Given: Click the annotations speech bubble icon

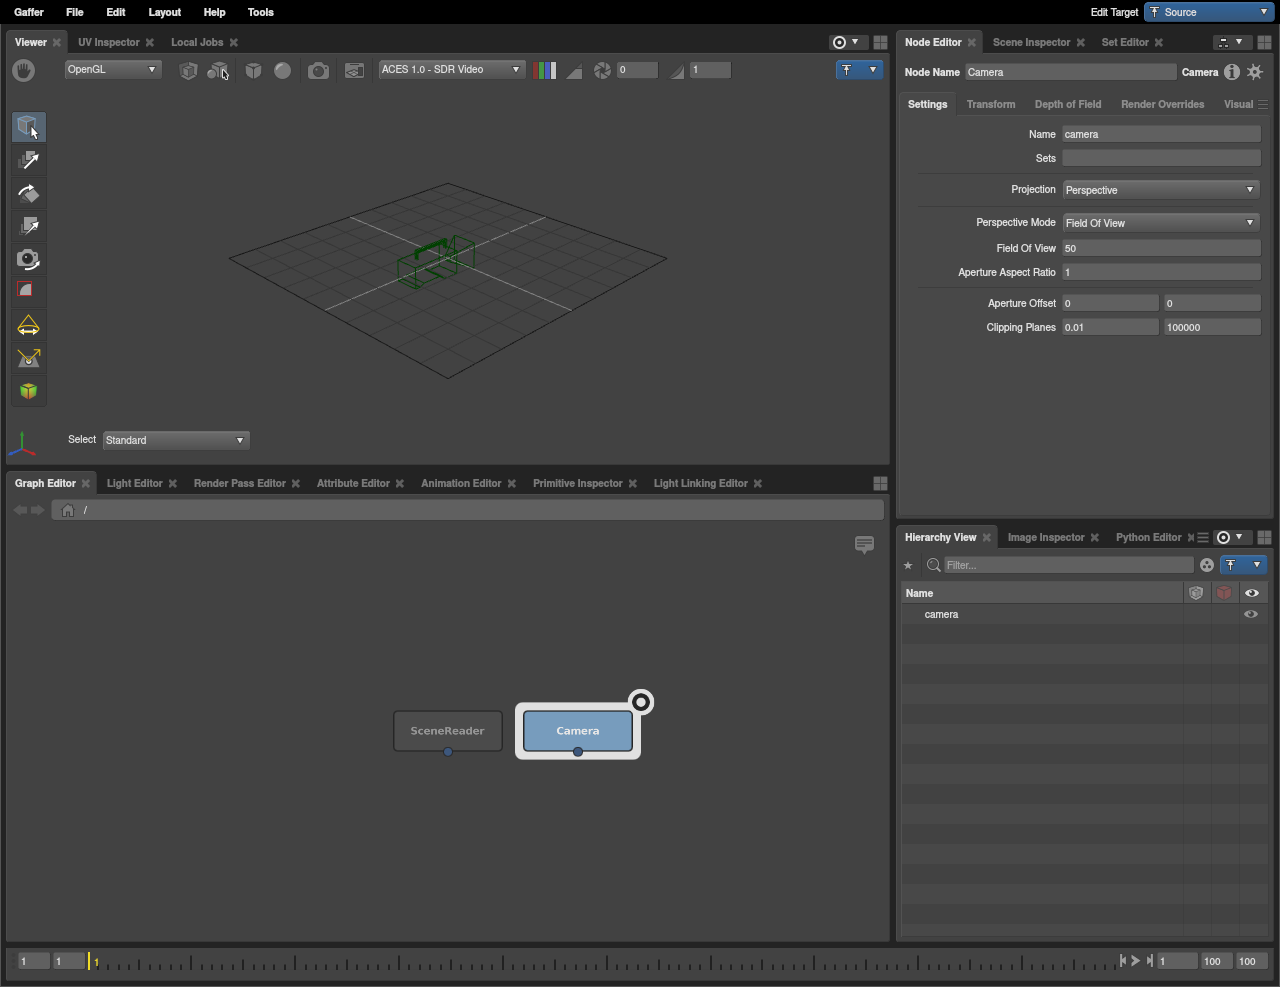Looking at the screenshot, I should point(865,544).
